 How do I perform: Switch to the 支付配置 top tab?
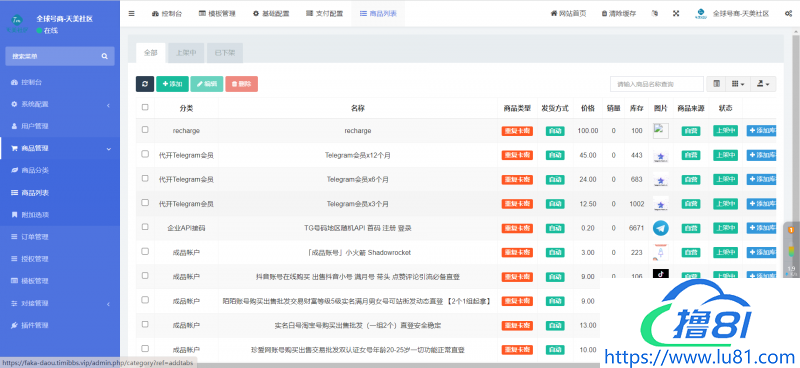click(x=324, y=14)
